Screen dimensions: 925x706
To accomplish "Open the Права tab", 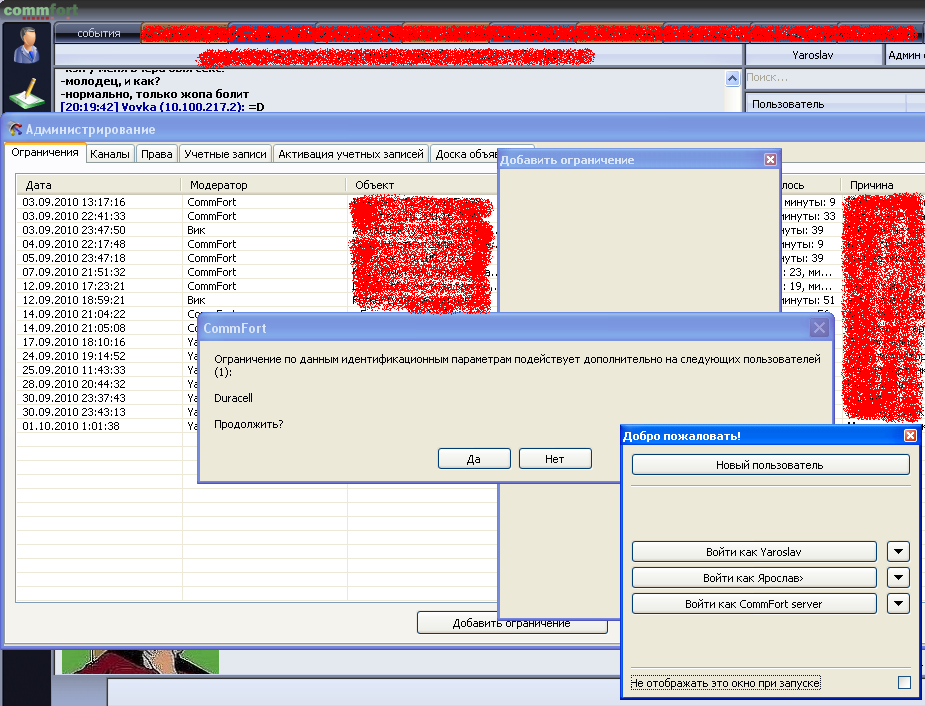I will pos(157,154).
